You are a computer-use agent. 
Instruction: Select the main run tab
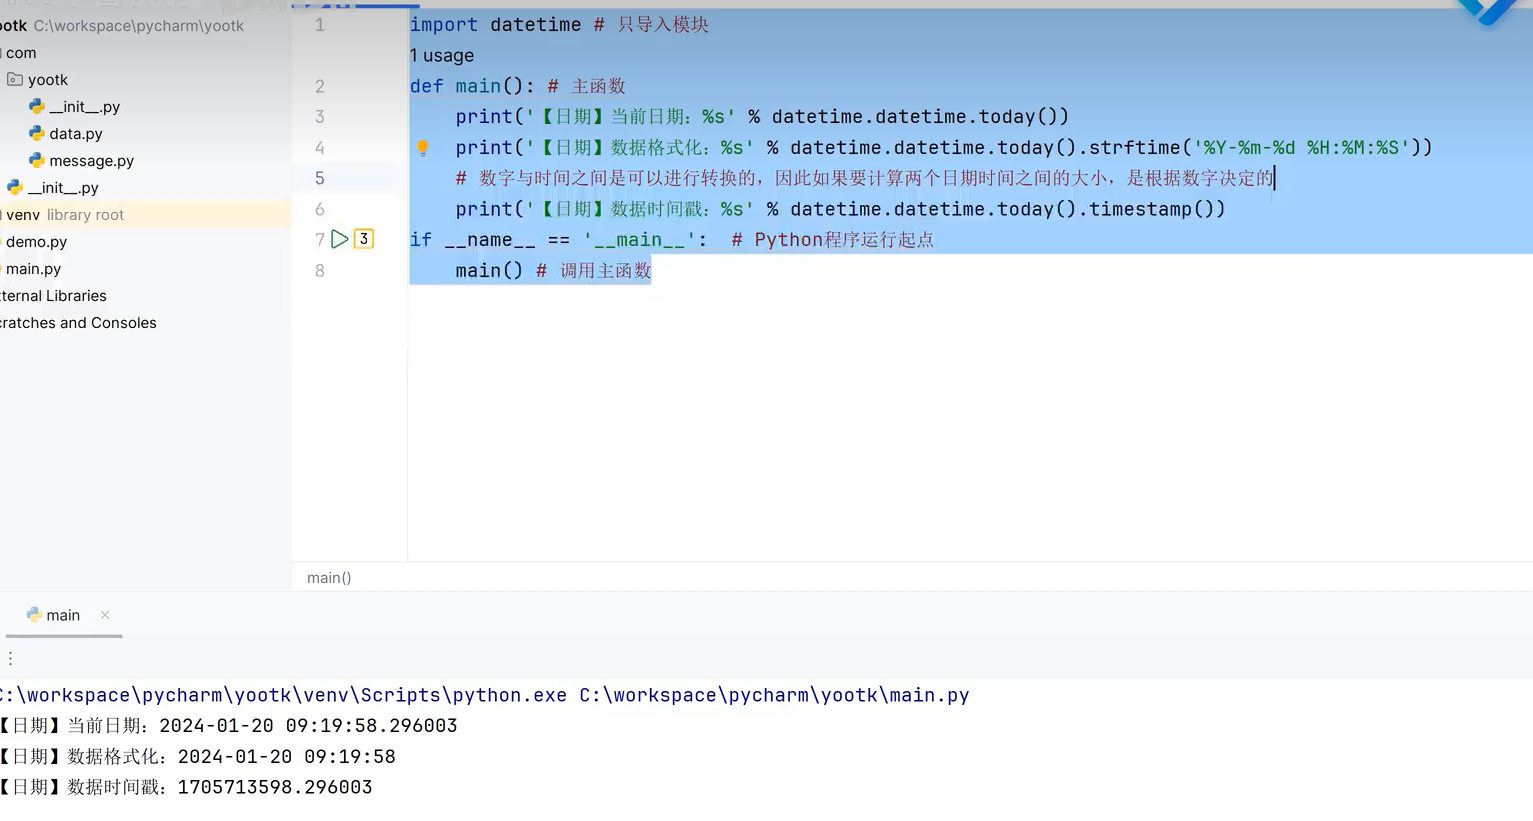coord(63,615)
